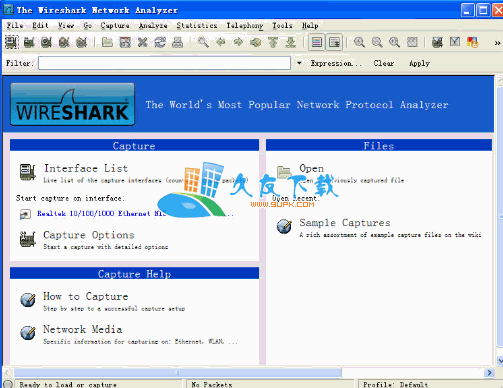The height and width of the screenshot is (388, 503).
Task: Clear the display filter
Action: [384, 63]
